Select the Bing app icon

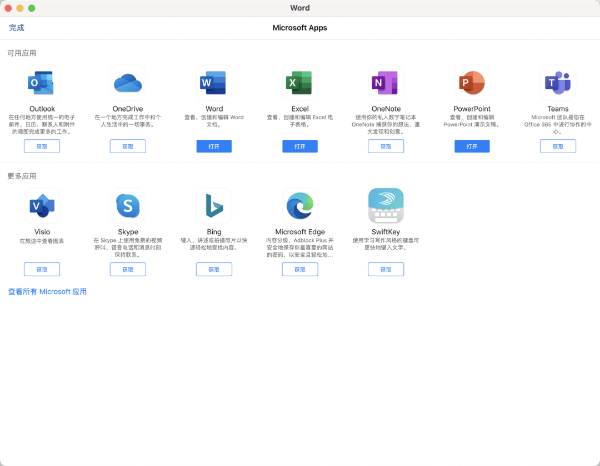point(214,206)
